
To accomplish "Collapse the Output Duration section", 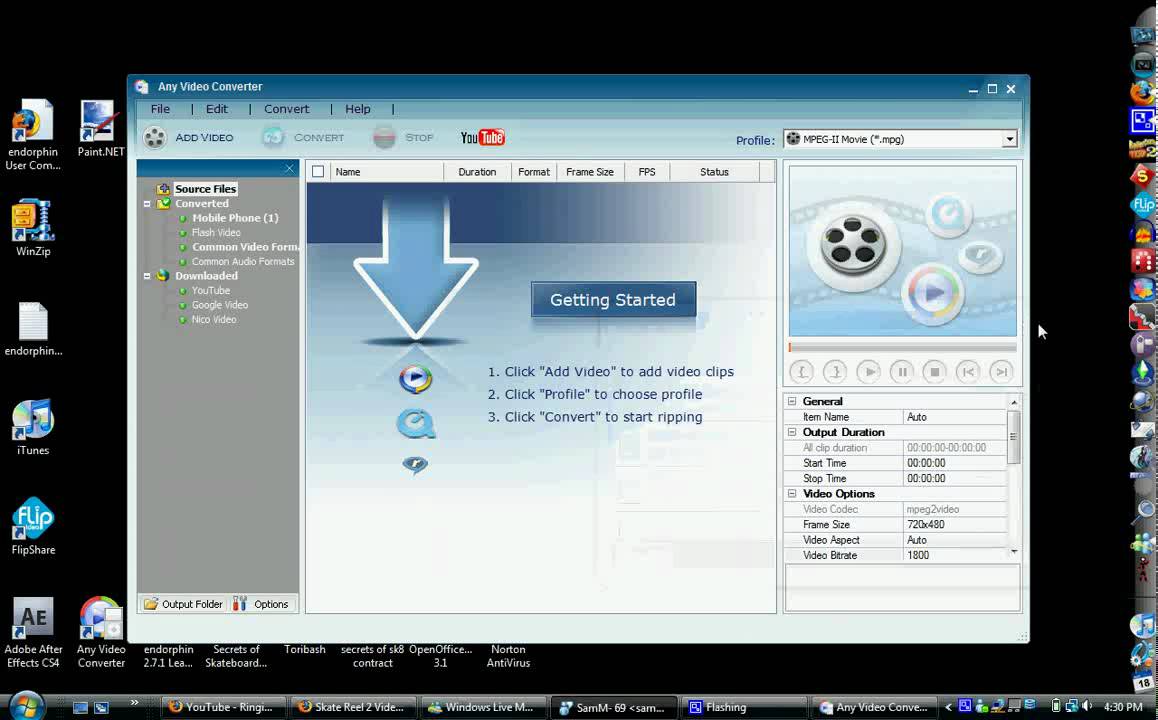I will click(792, 433).
